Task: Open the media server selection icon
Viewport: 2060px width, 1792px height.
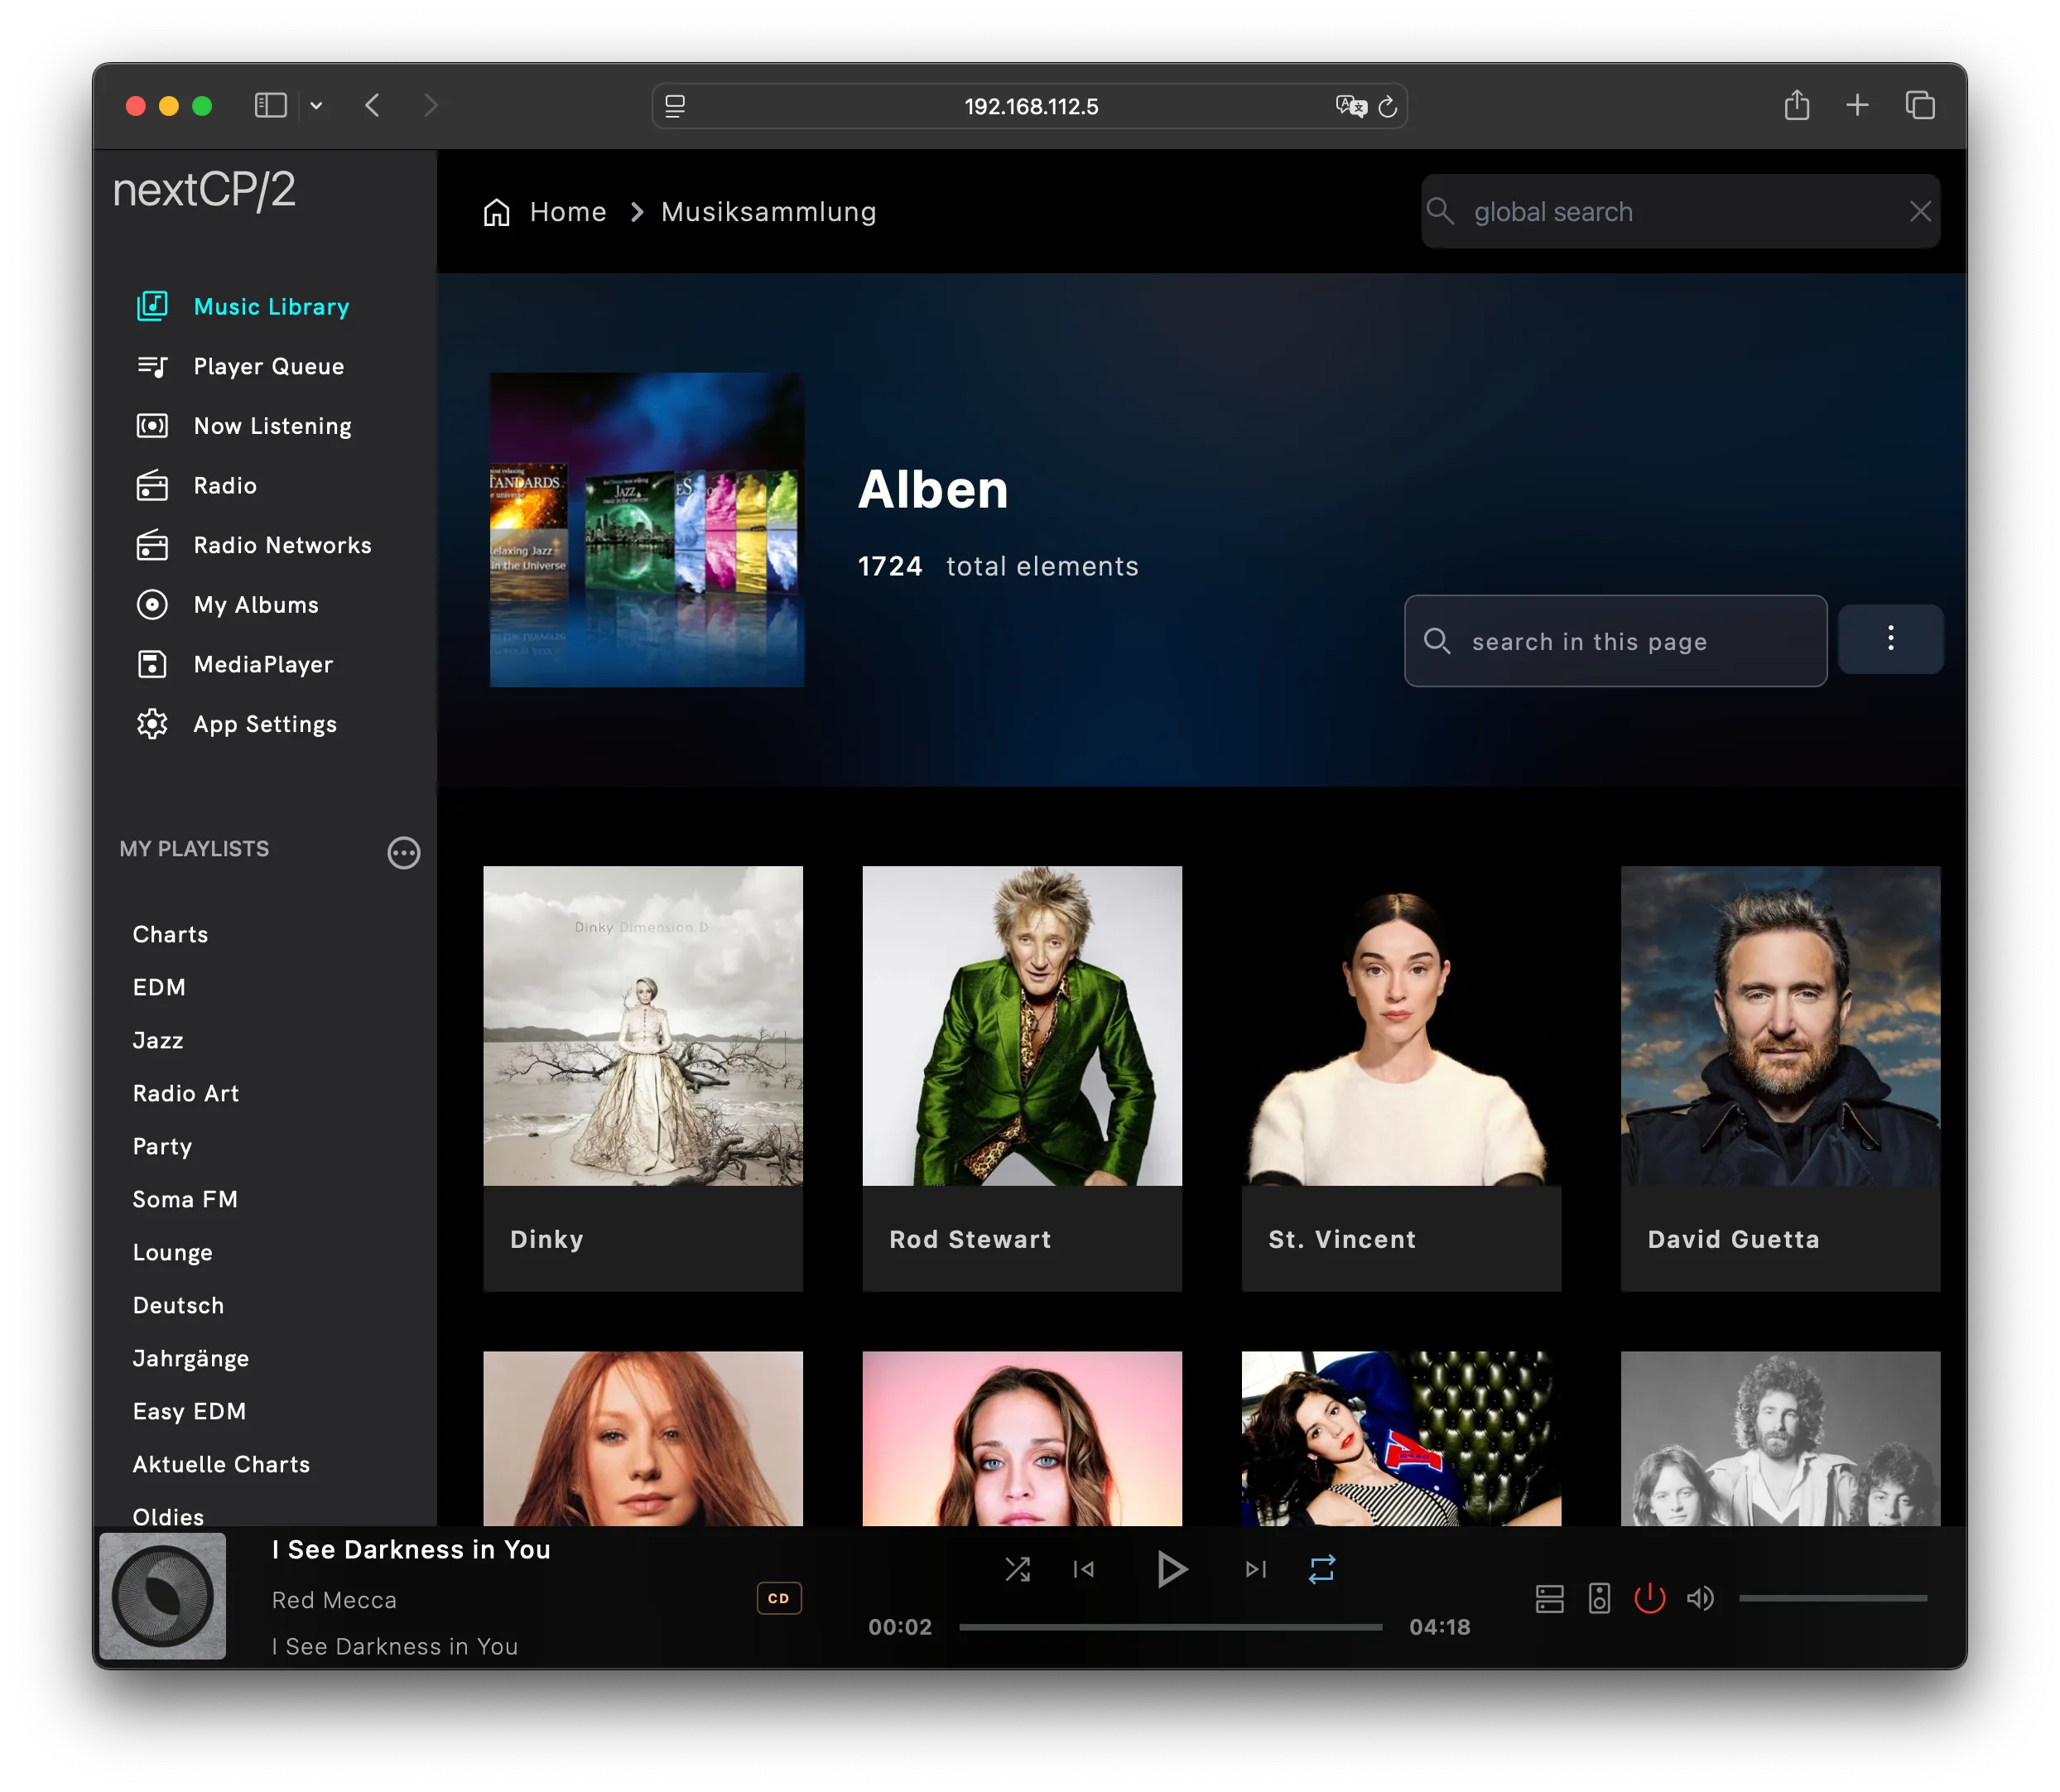Action: [1549, 1598]
